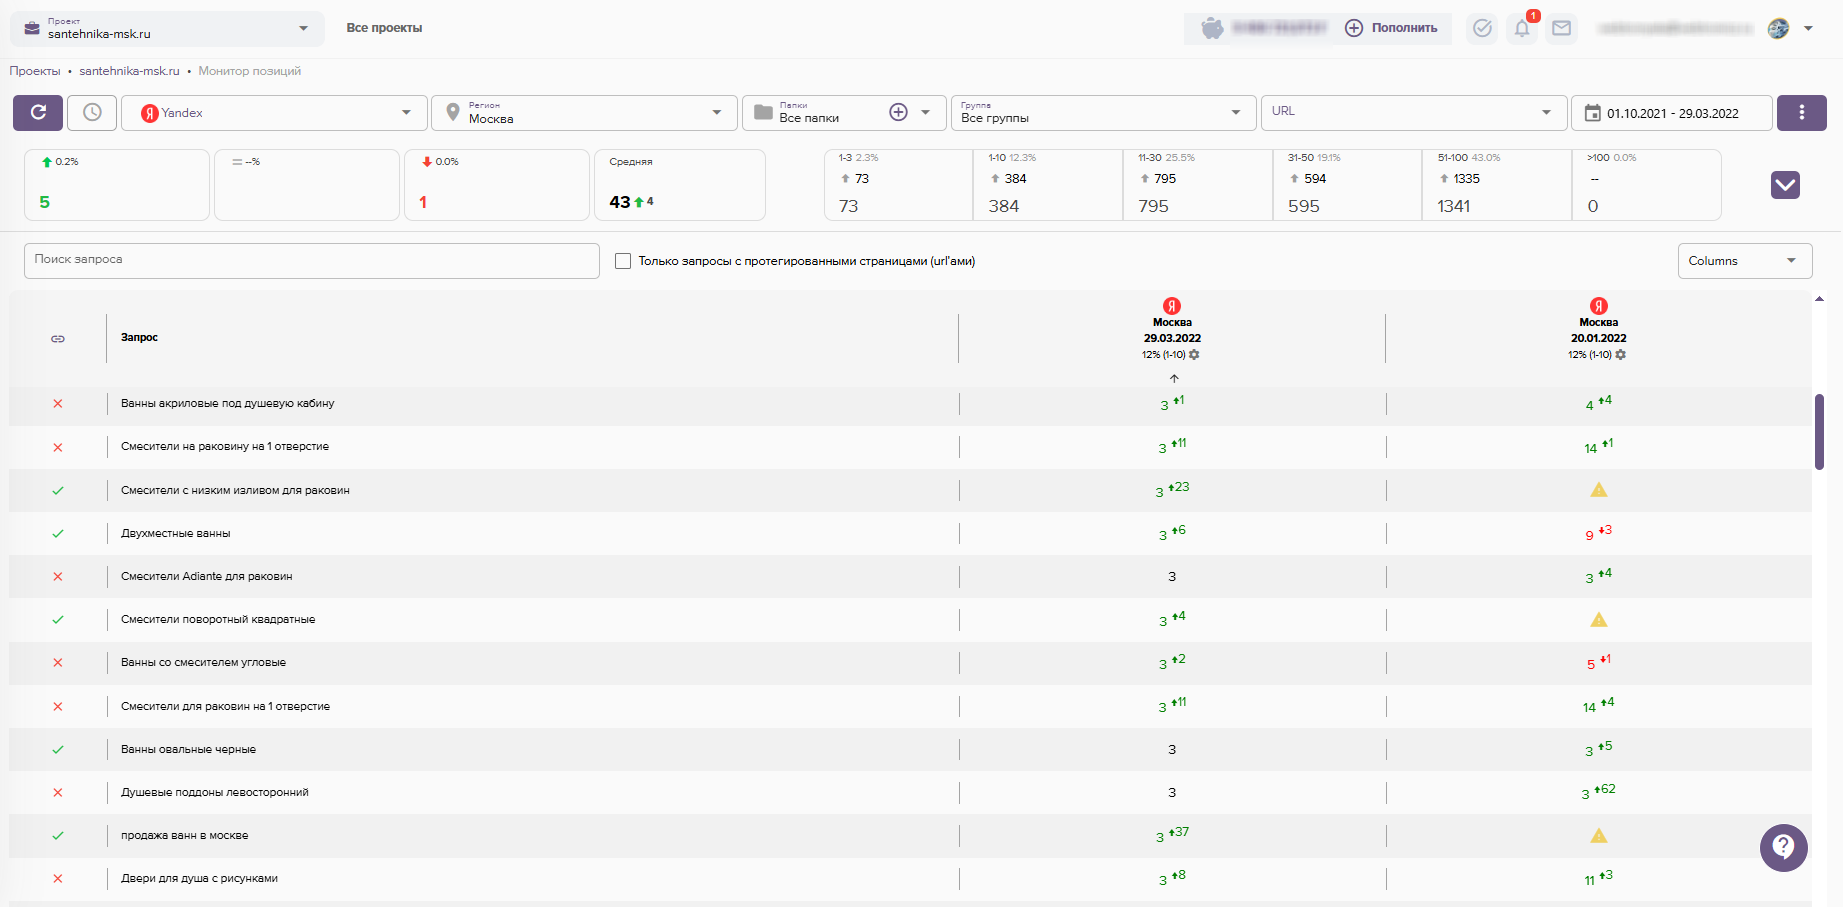Click the Пополнить button
This screenshot has width=1843, height=907.
(x=1391, y=28)
